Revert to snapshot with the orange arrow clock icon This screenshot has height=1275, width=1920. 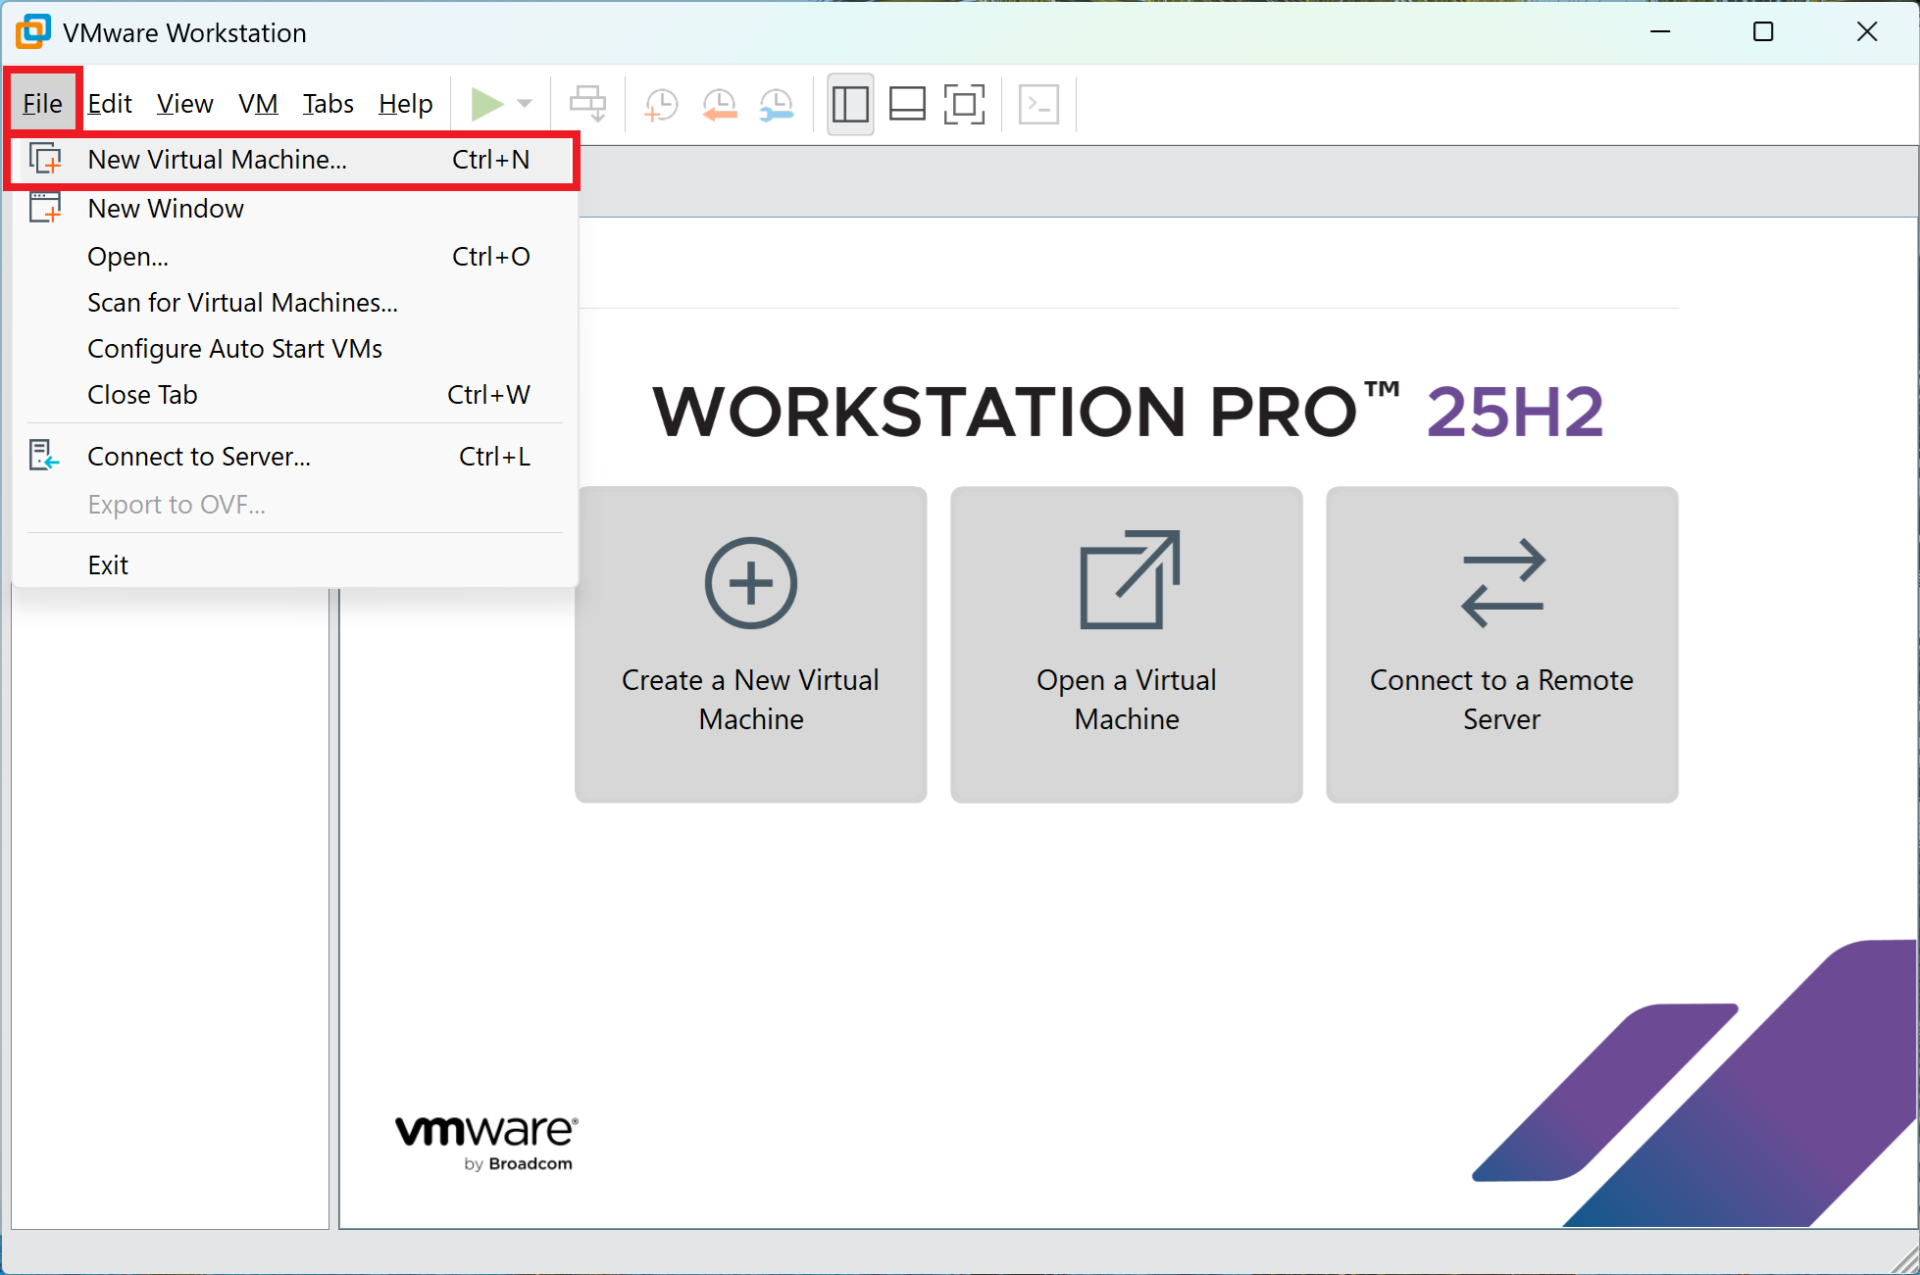click(718, 103)
